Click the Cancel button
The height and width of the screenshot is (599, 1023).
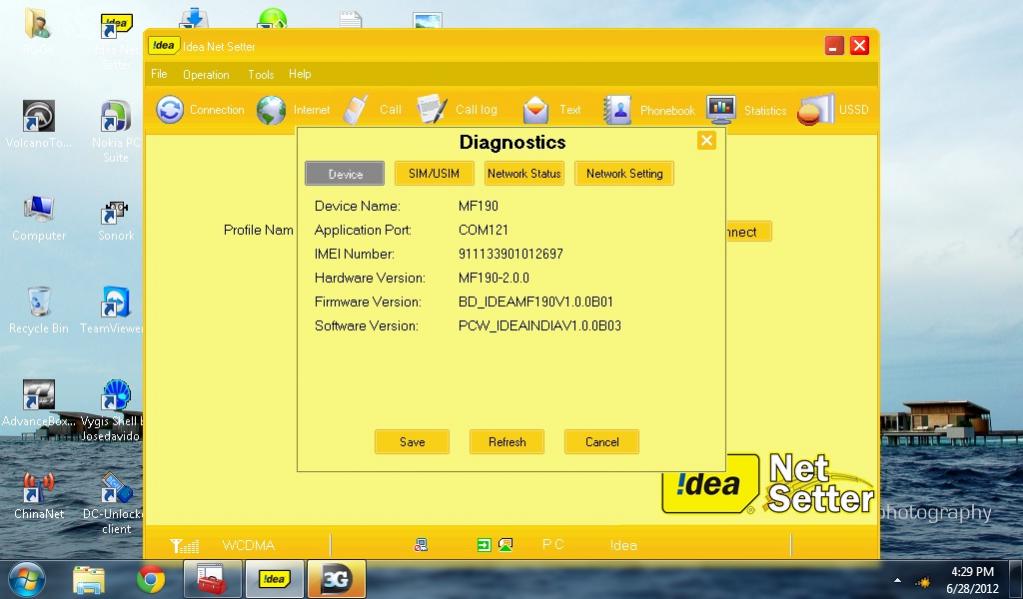pyautogui.click(x=601, y=442)
